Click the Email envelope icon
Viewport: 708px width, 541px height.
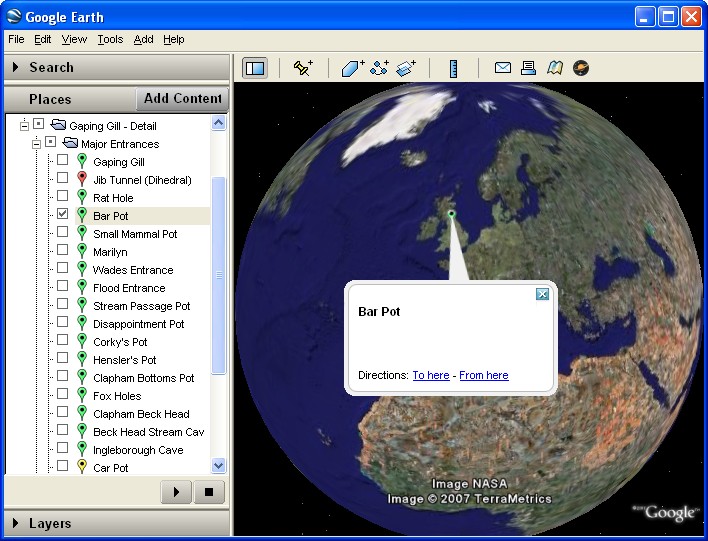(503, 68)
